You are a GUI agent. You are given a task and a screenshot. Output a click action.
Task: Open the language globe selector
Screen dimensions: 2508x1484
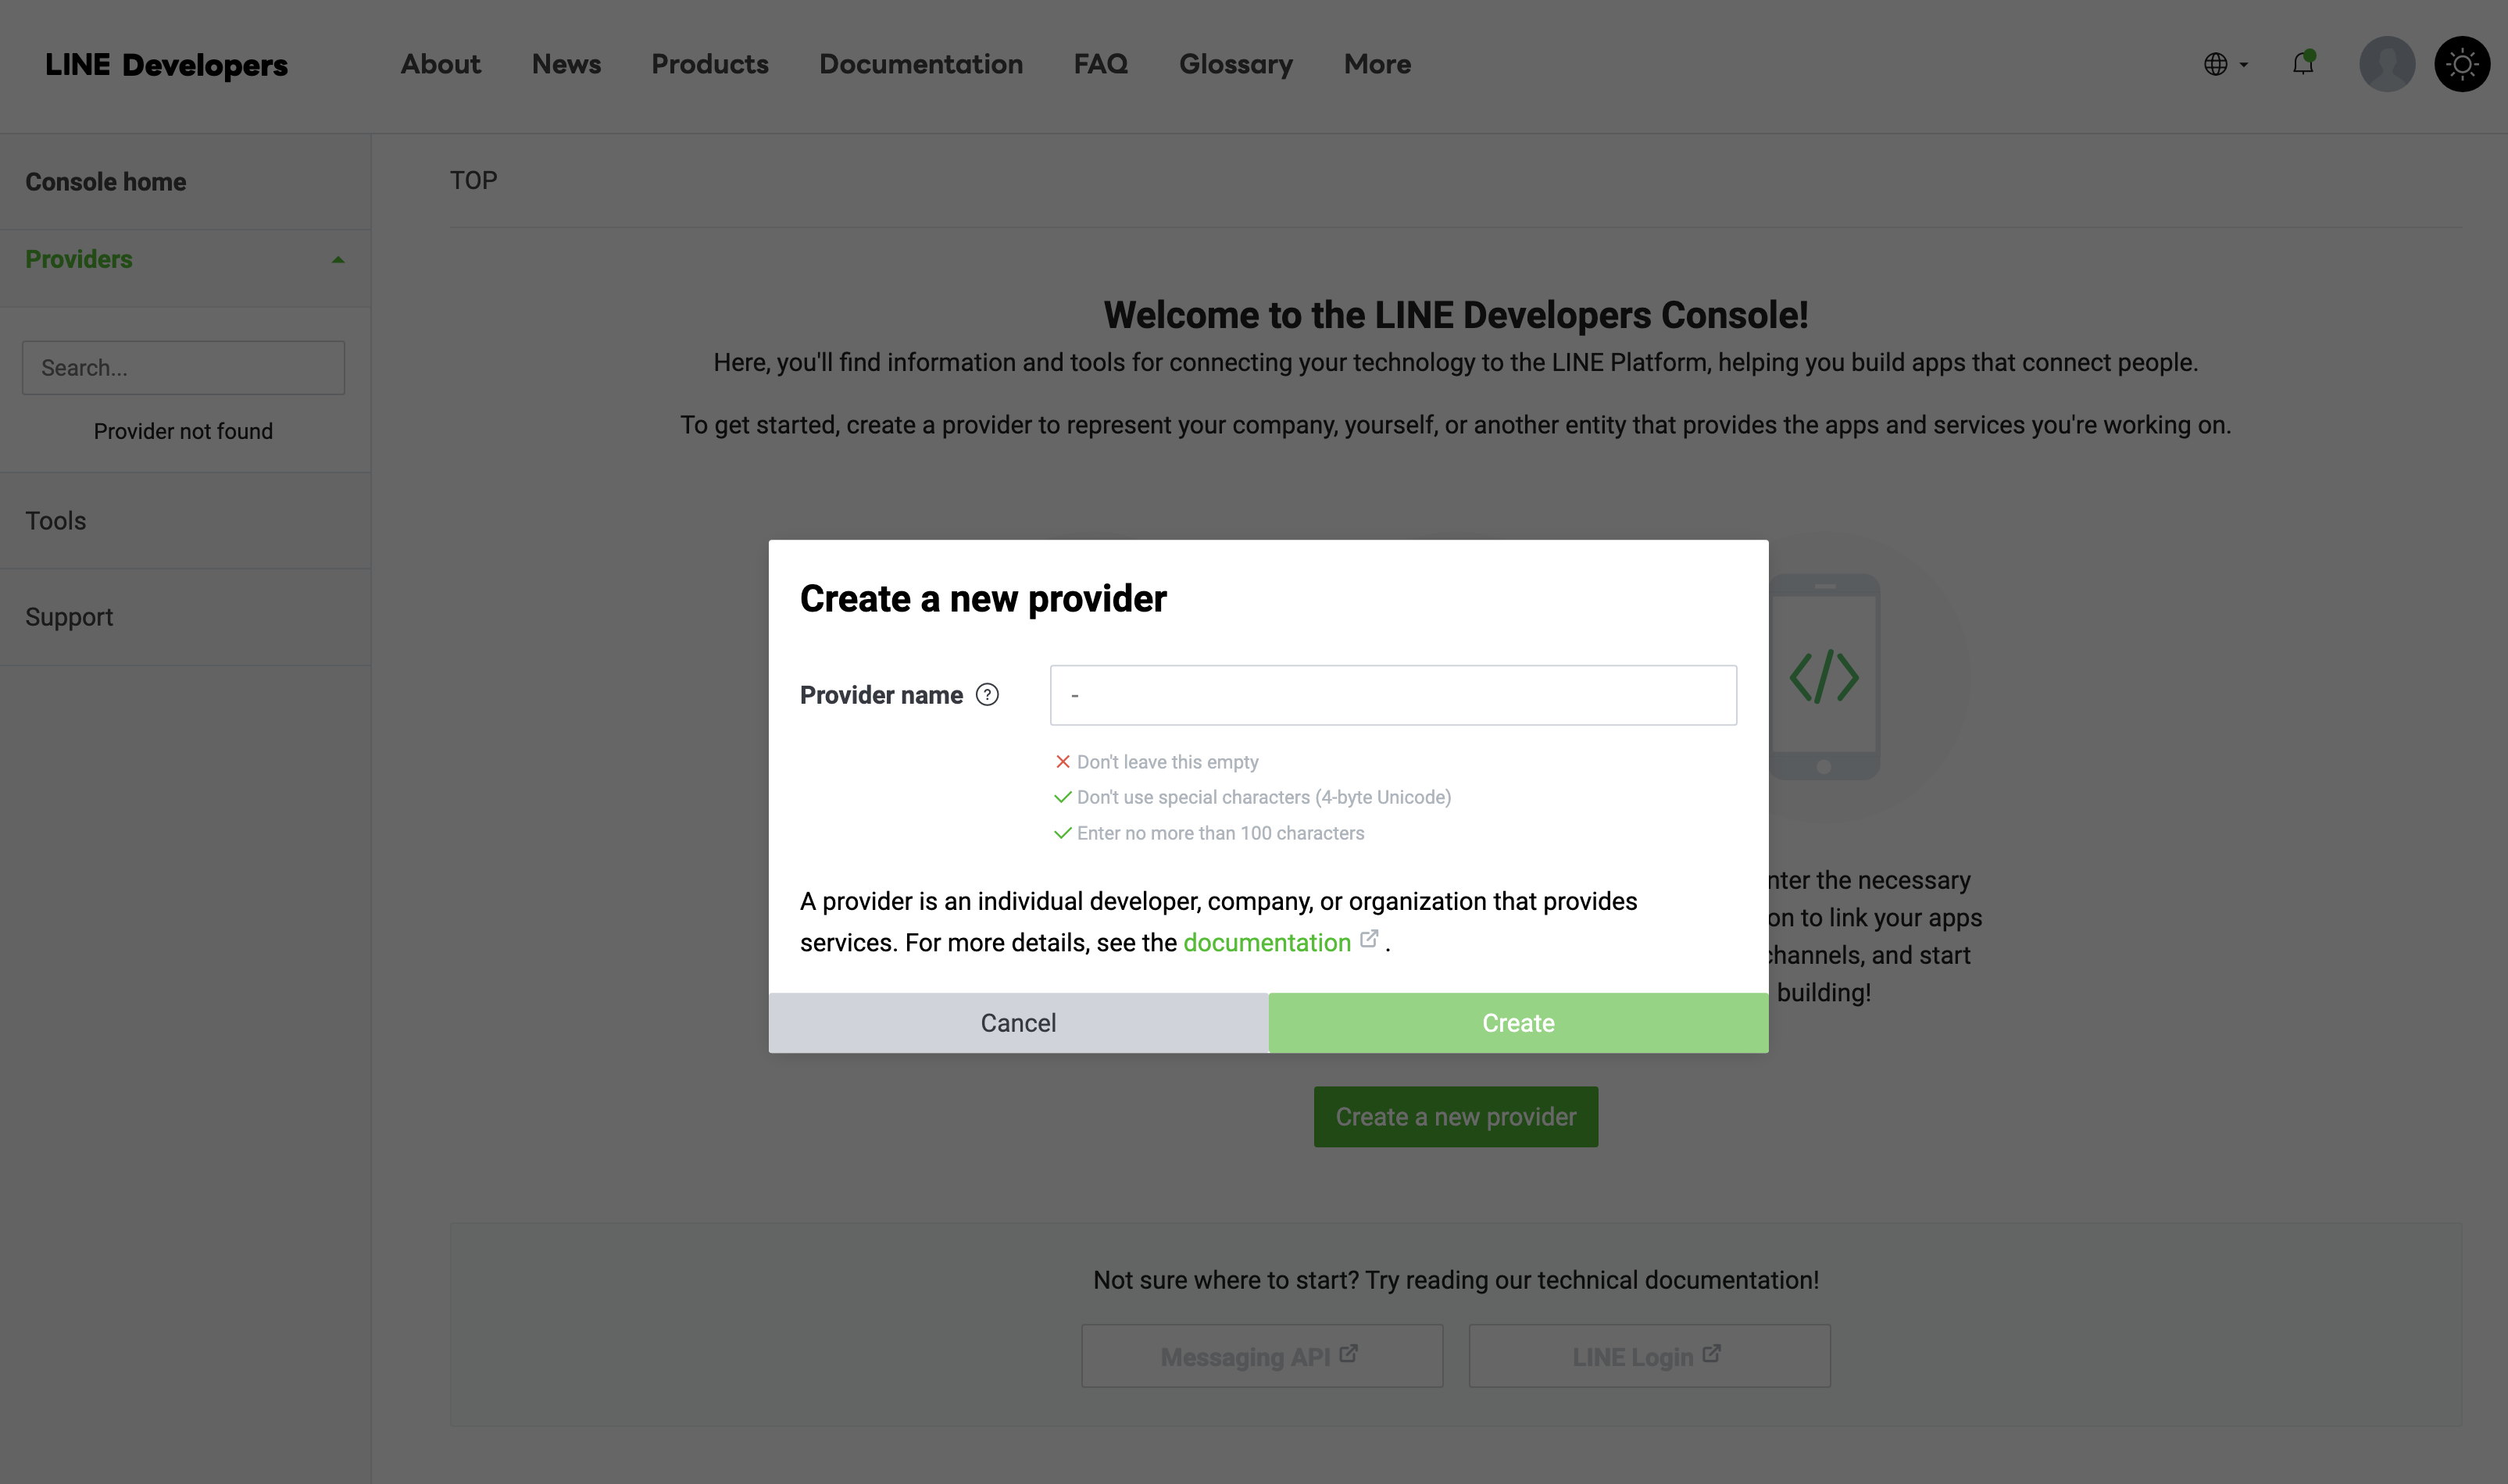tap(2225, 64)
